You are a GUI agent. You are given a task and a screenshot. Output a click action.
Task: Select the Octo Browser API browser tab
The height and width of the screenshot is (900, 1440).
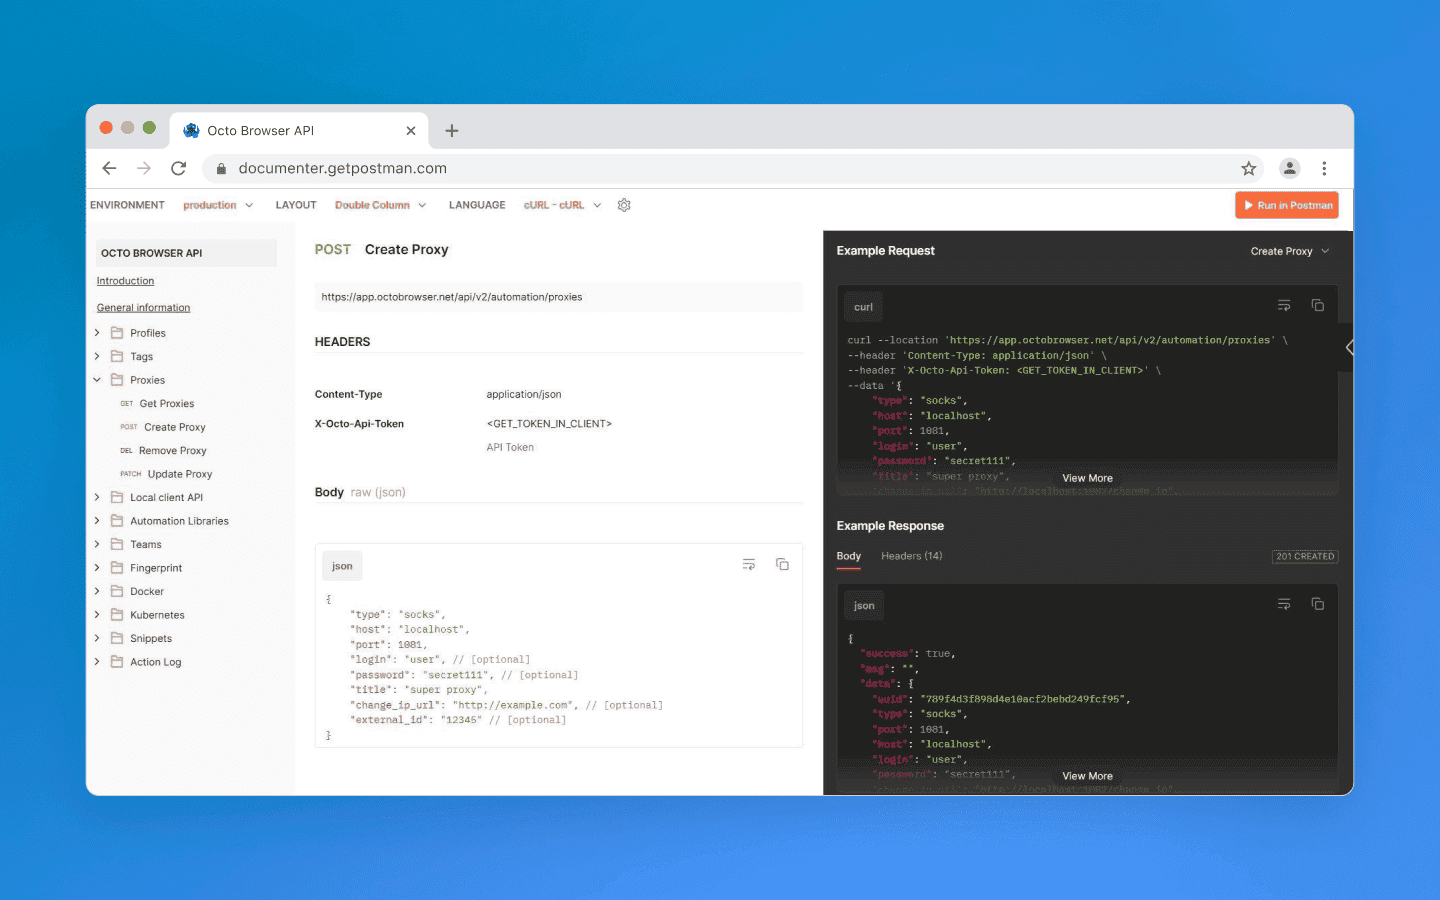[298, 131]
